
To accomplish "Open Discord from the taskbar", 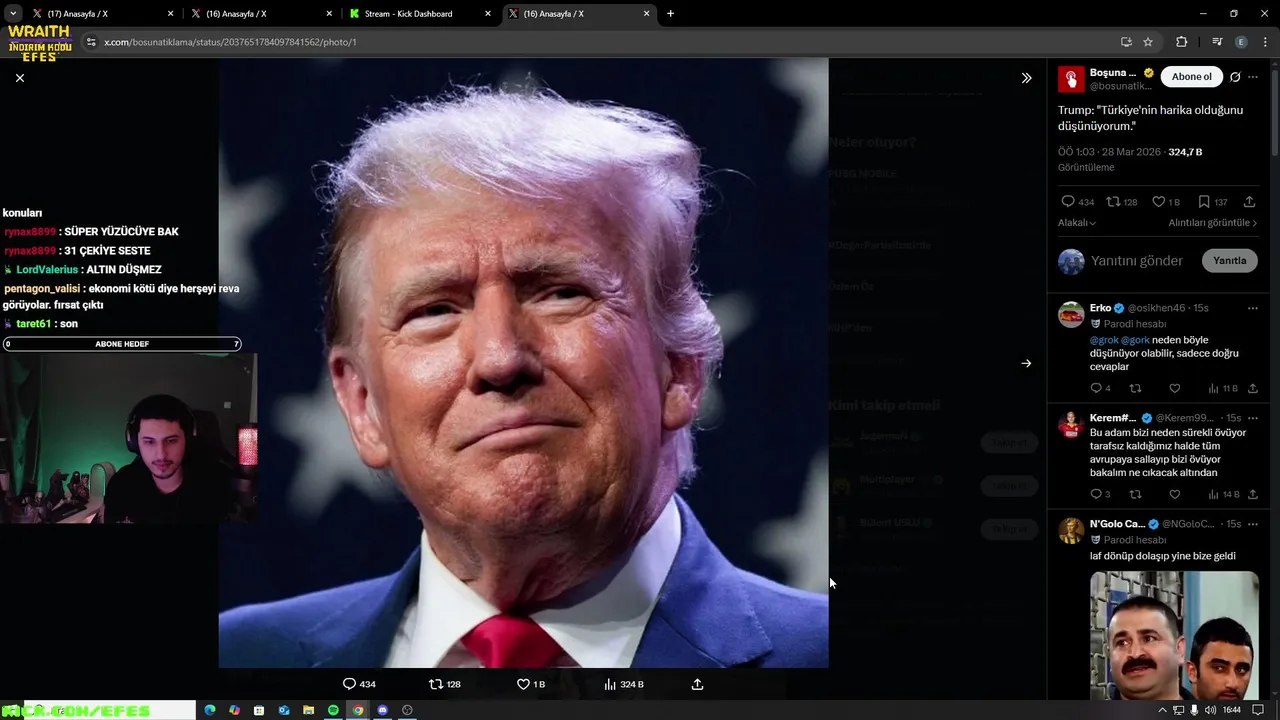I will tap(382, 710).
